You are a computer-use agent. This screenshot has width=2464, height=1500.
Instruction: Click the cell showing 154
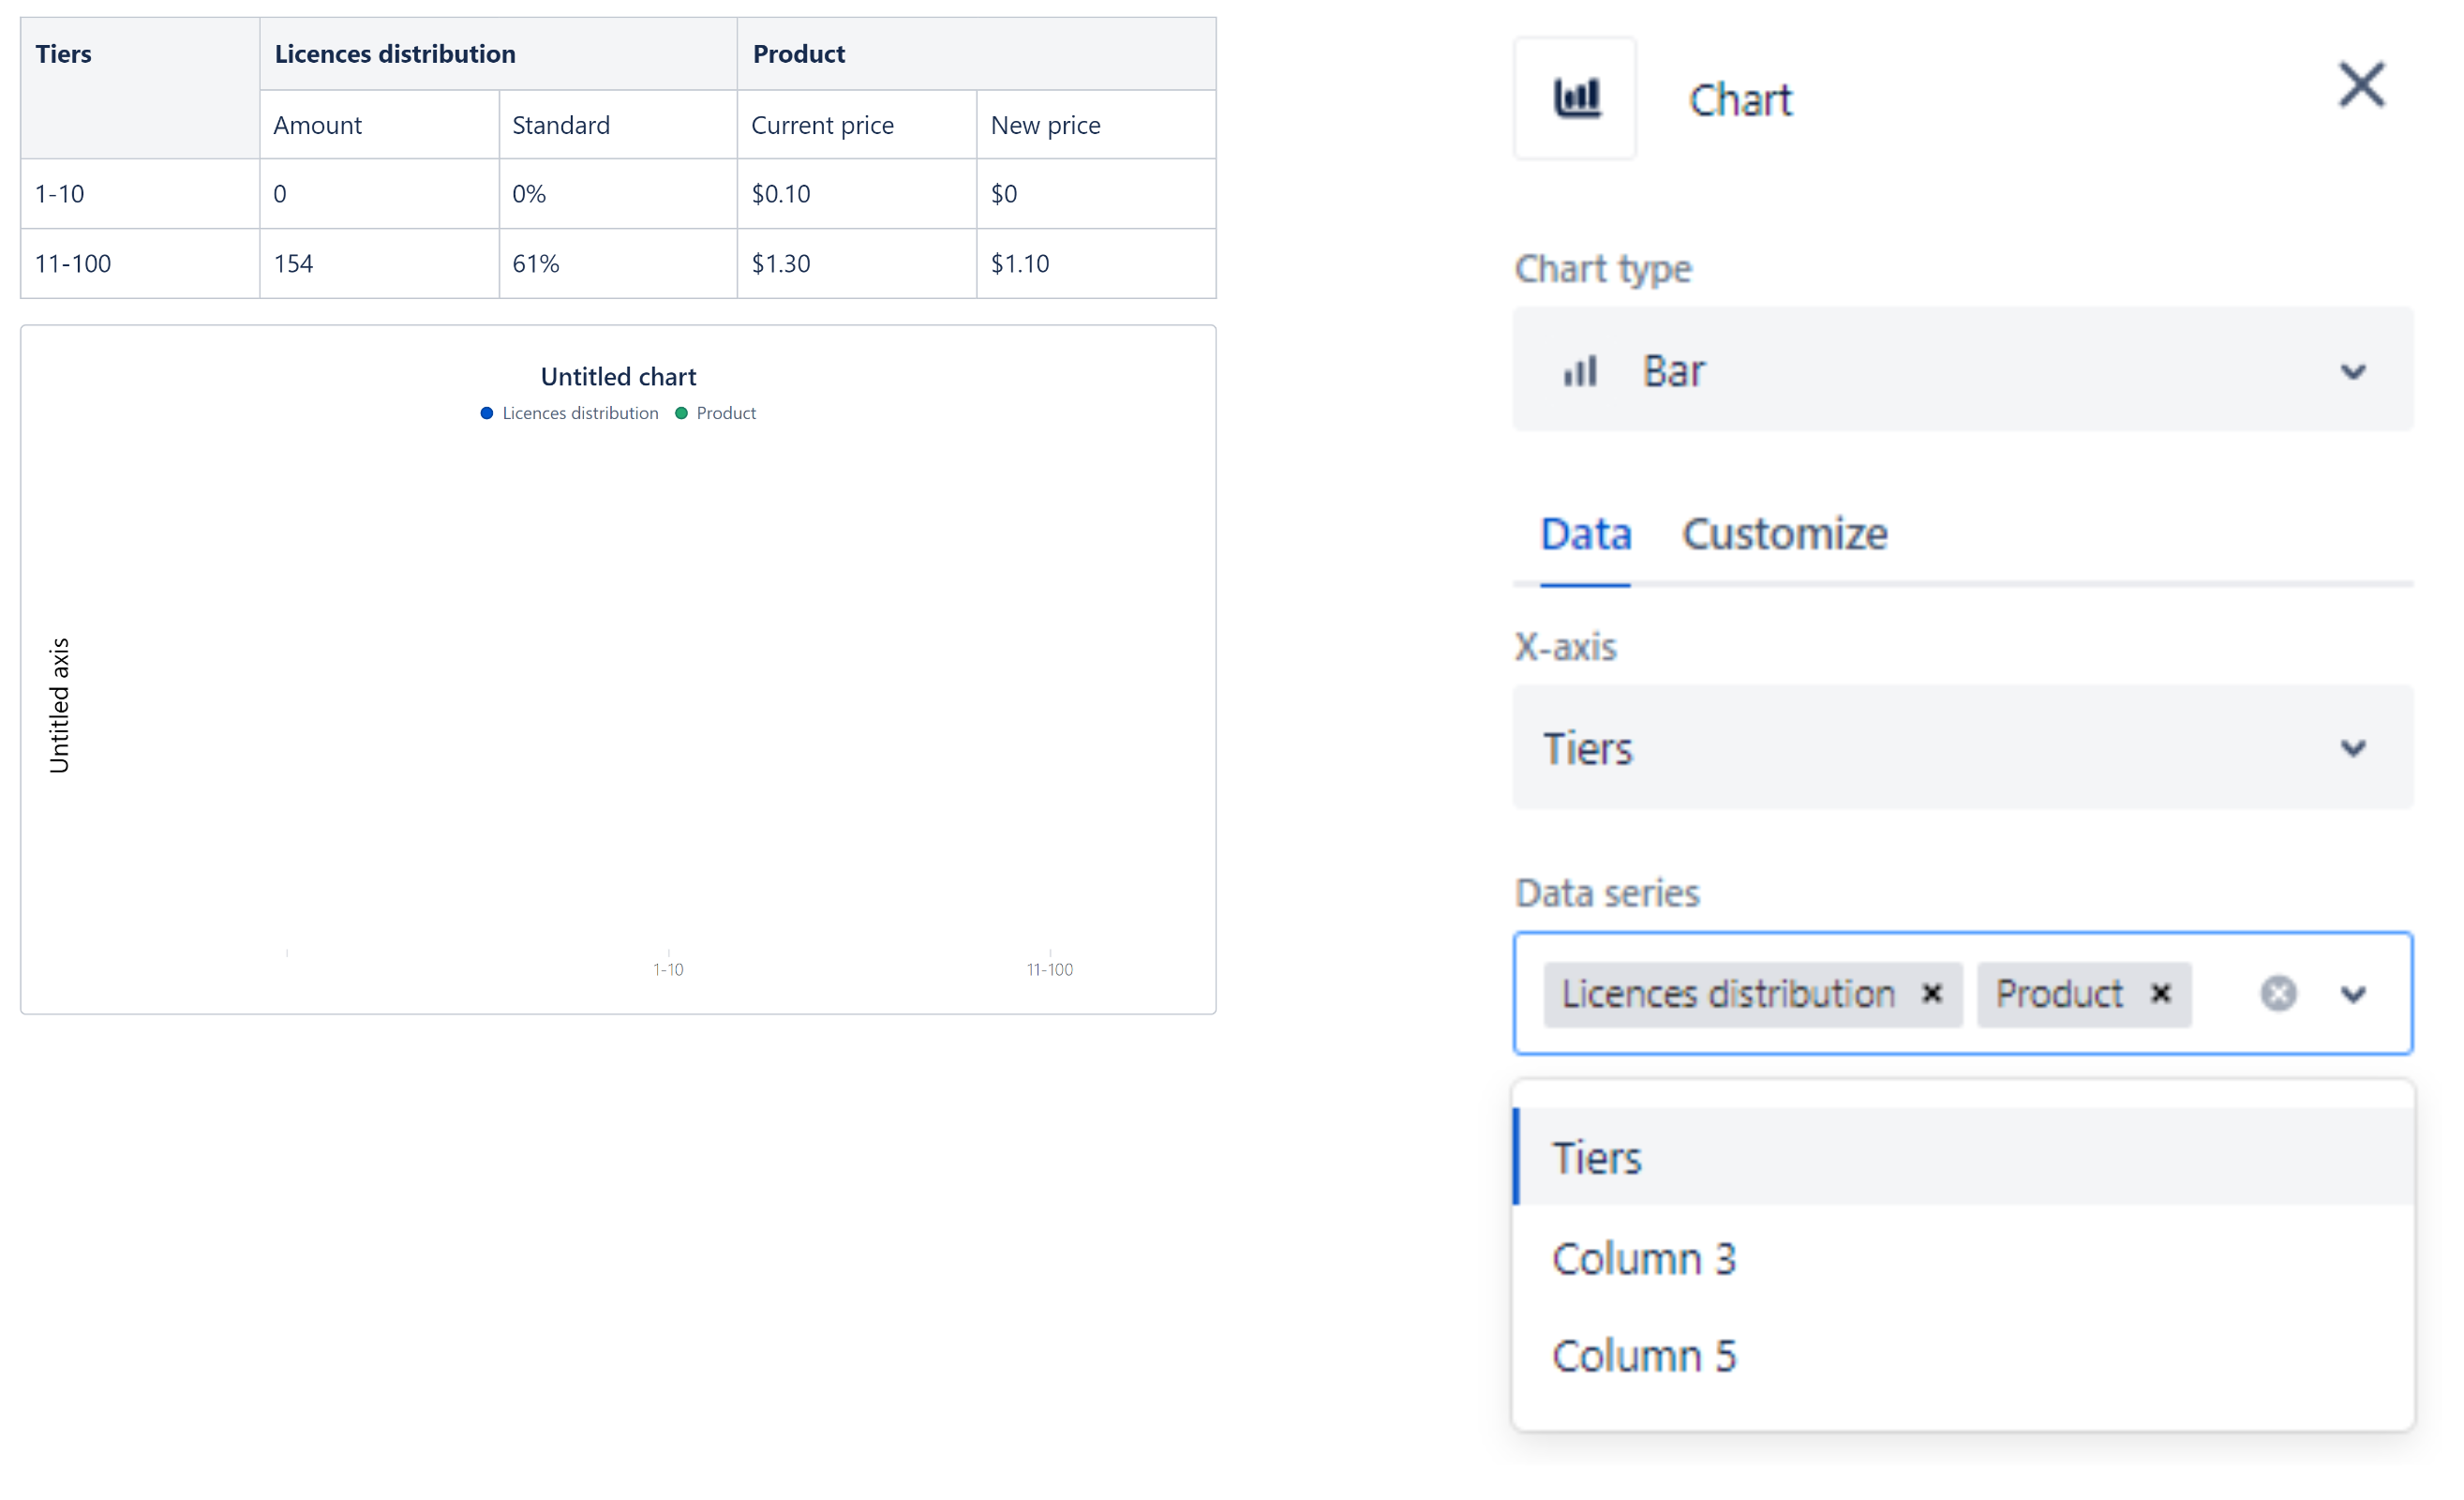point(379,263)
